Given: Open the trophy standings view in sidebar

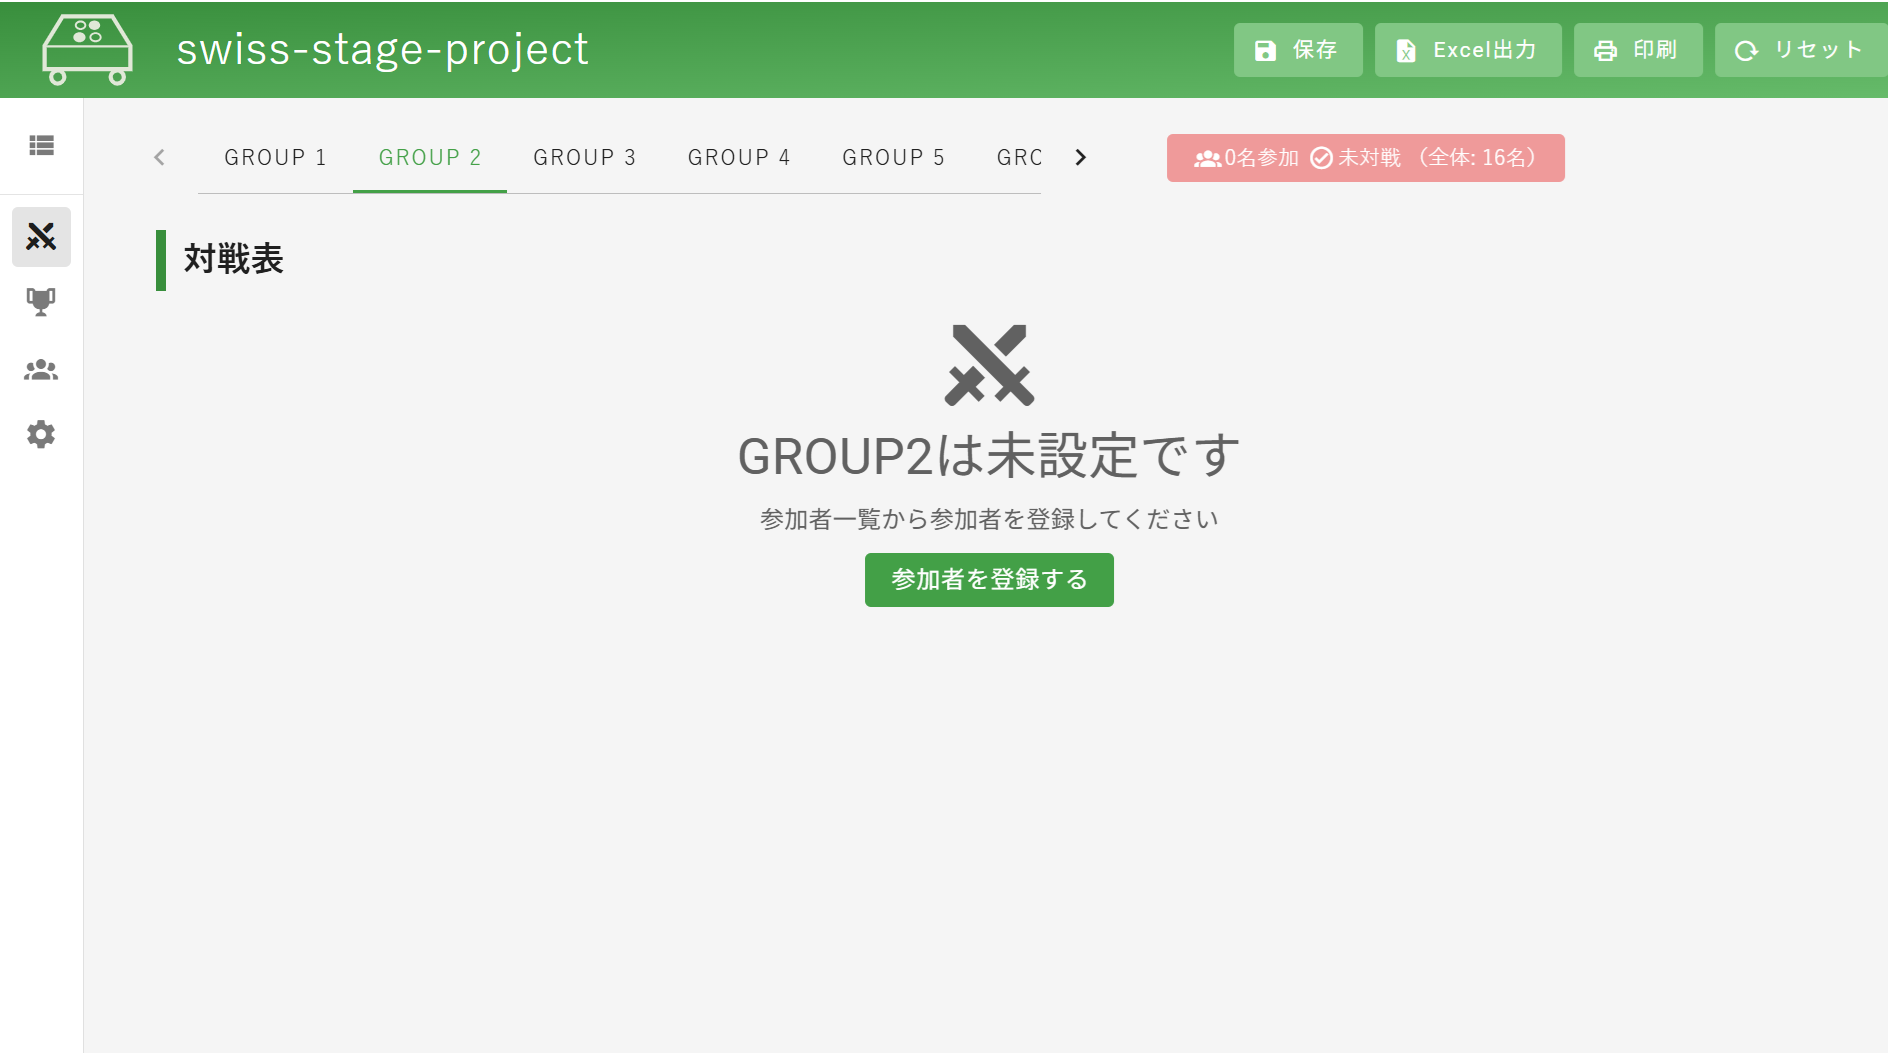Looking at the screenshot, I should click(x=40, y=302).
